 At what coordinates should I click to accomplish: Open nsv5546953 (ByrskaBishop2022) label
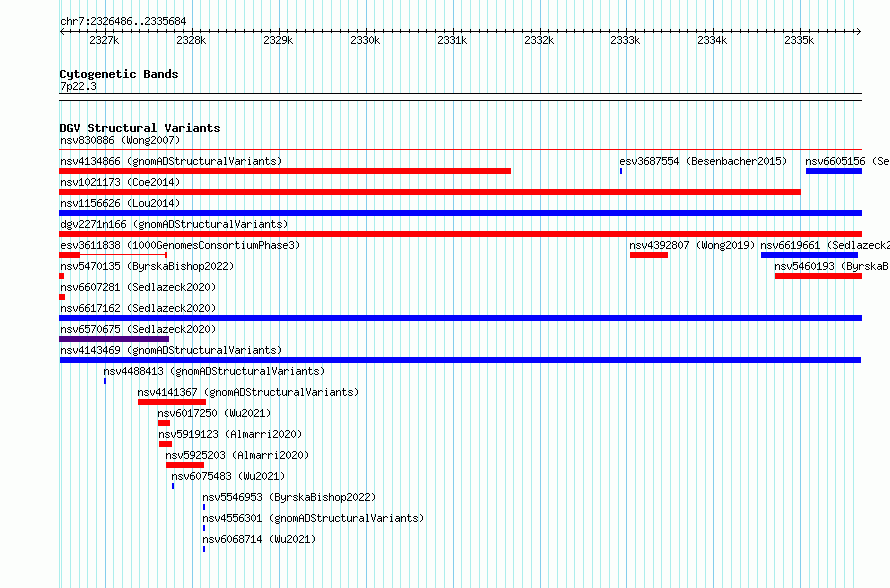point(289,497)
